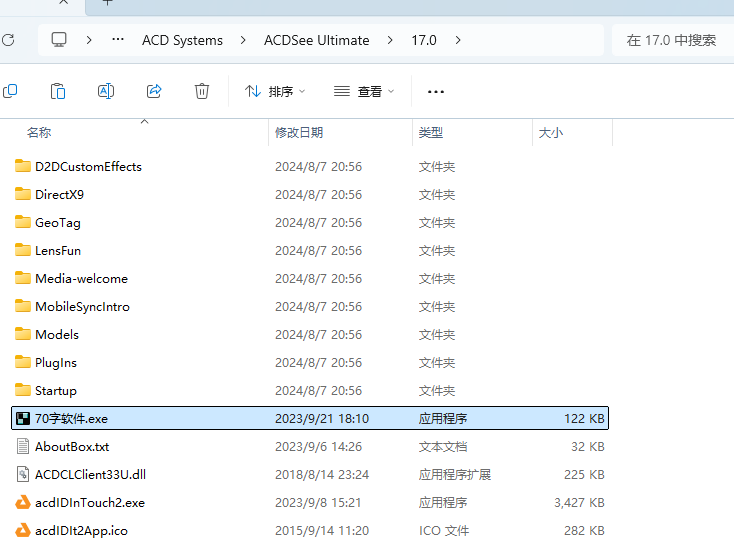Click the This PC monitor icon in breadcrumb
This screenshot has width=734, height=542.
59,40
